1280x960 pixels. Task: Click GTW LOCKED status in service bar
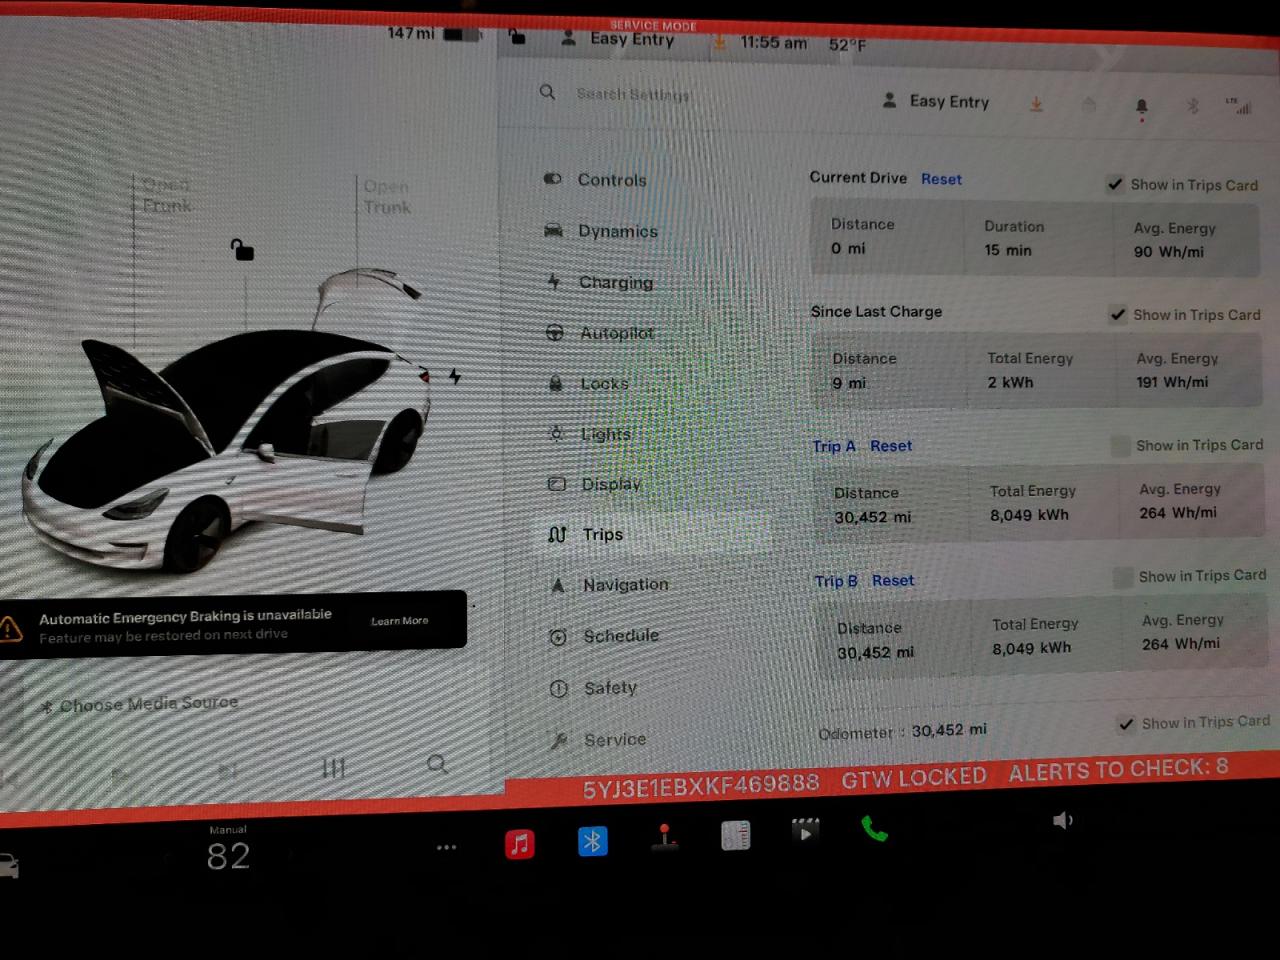(x=914, y=778)
